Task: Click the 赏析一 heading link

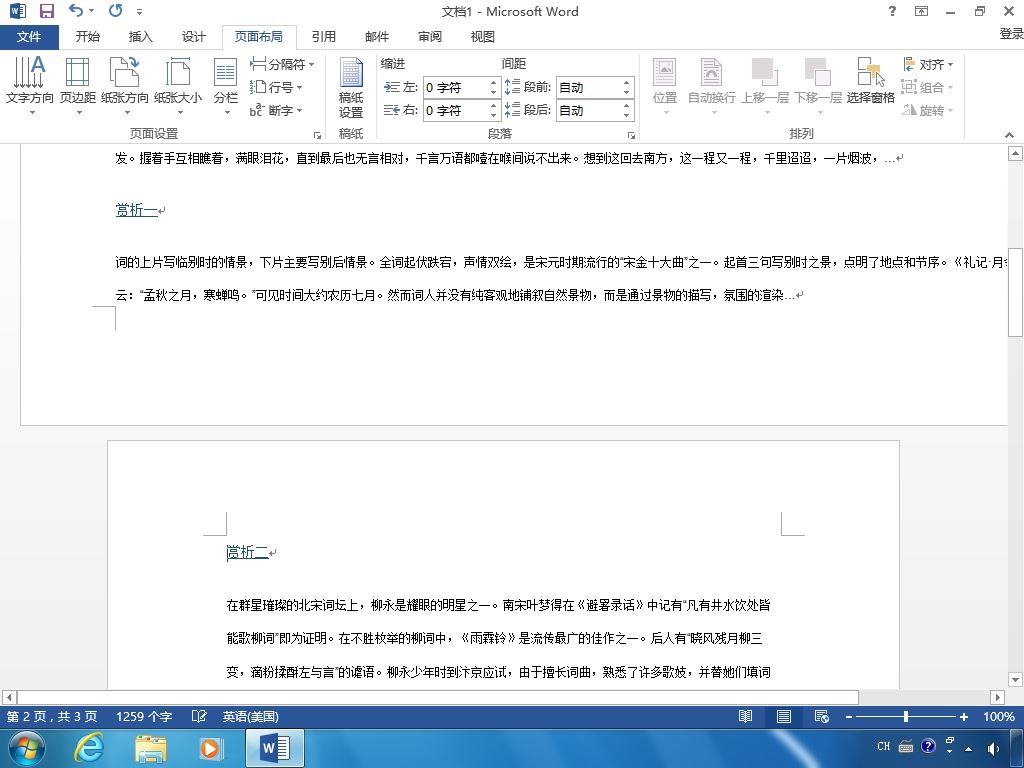Action: [136, 210]
